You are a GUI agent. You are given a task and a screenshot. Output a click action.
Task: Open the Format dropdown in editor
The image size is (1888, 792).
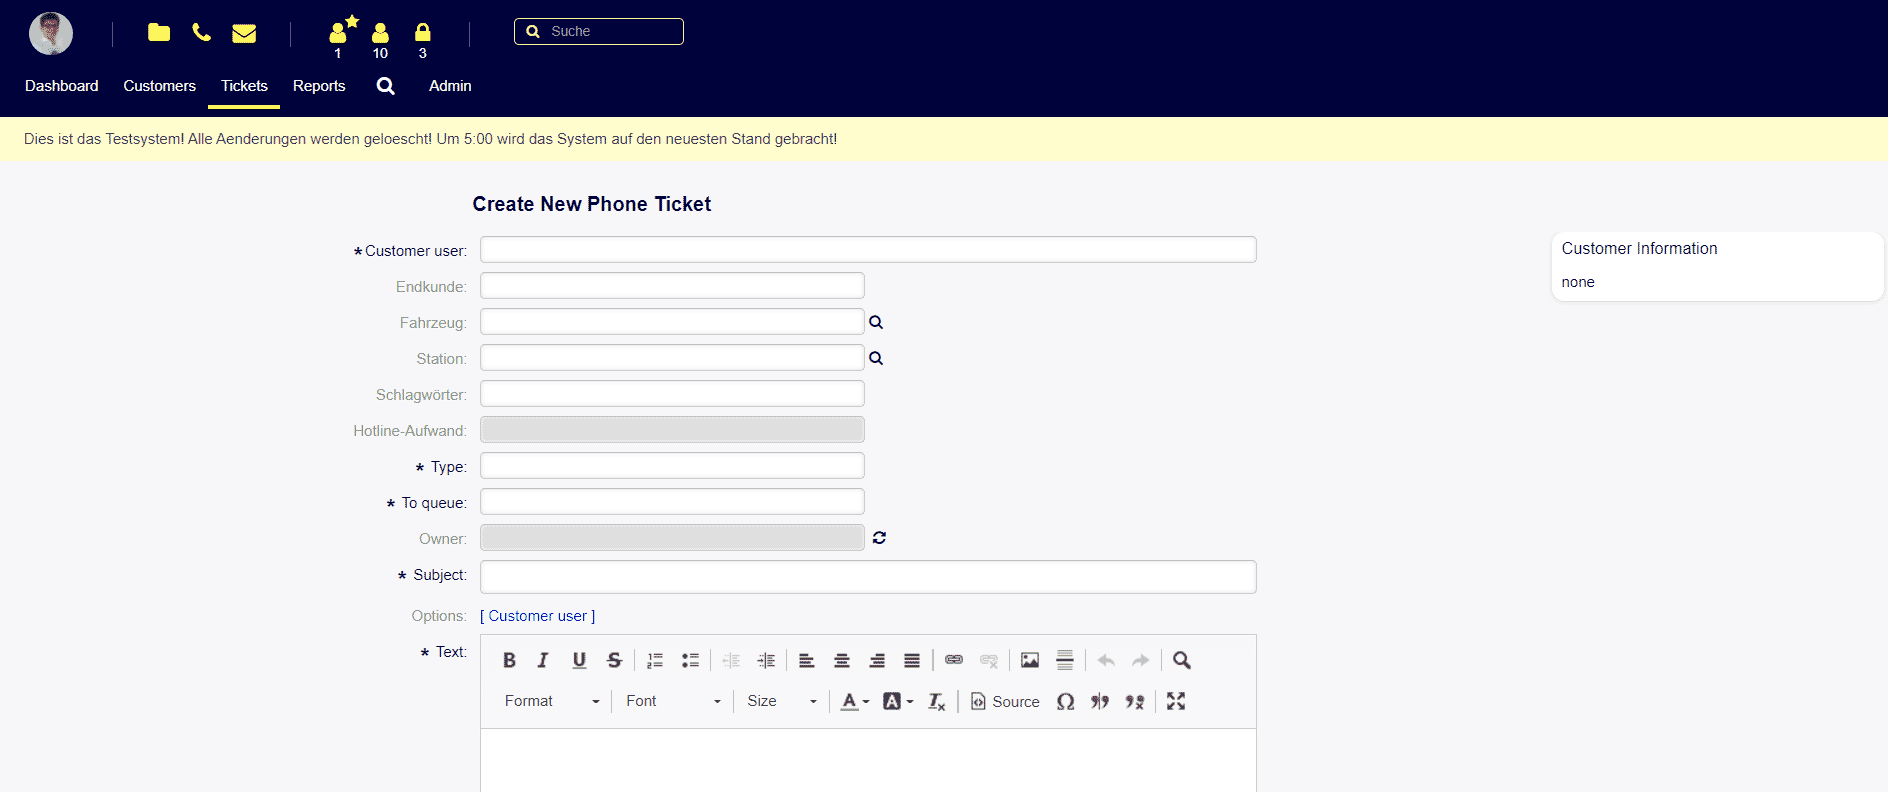551,701
